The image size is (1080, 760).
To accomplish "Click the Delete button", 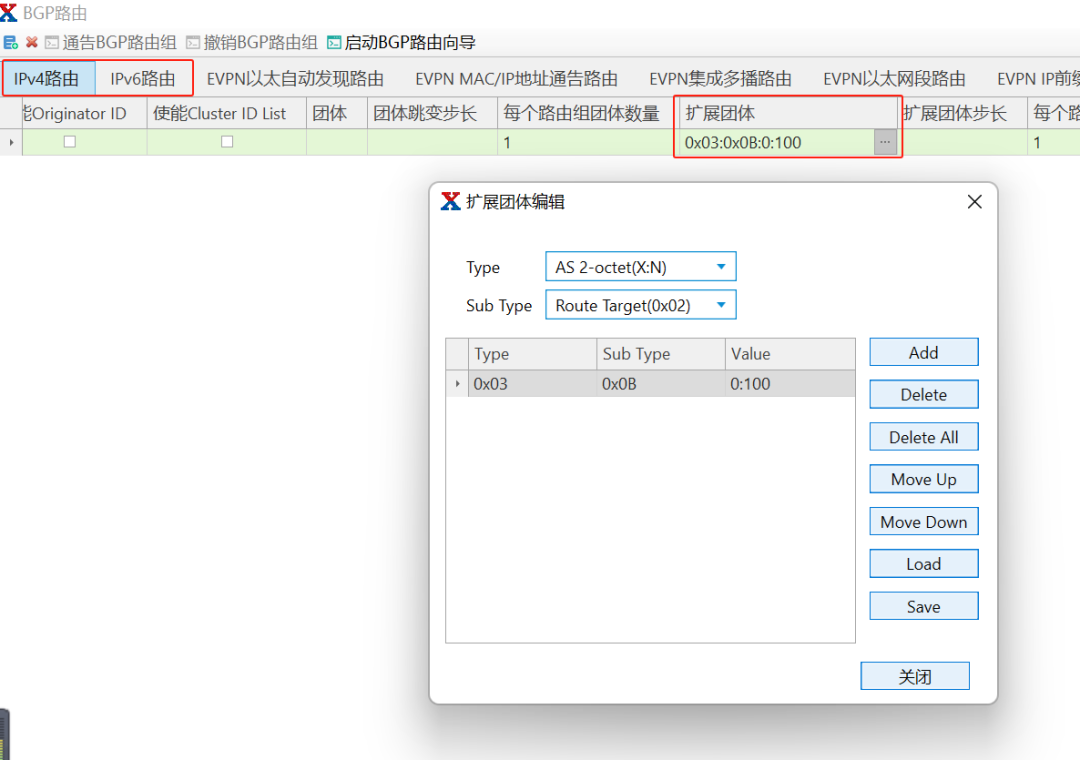I will pos(924,394).
